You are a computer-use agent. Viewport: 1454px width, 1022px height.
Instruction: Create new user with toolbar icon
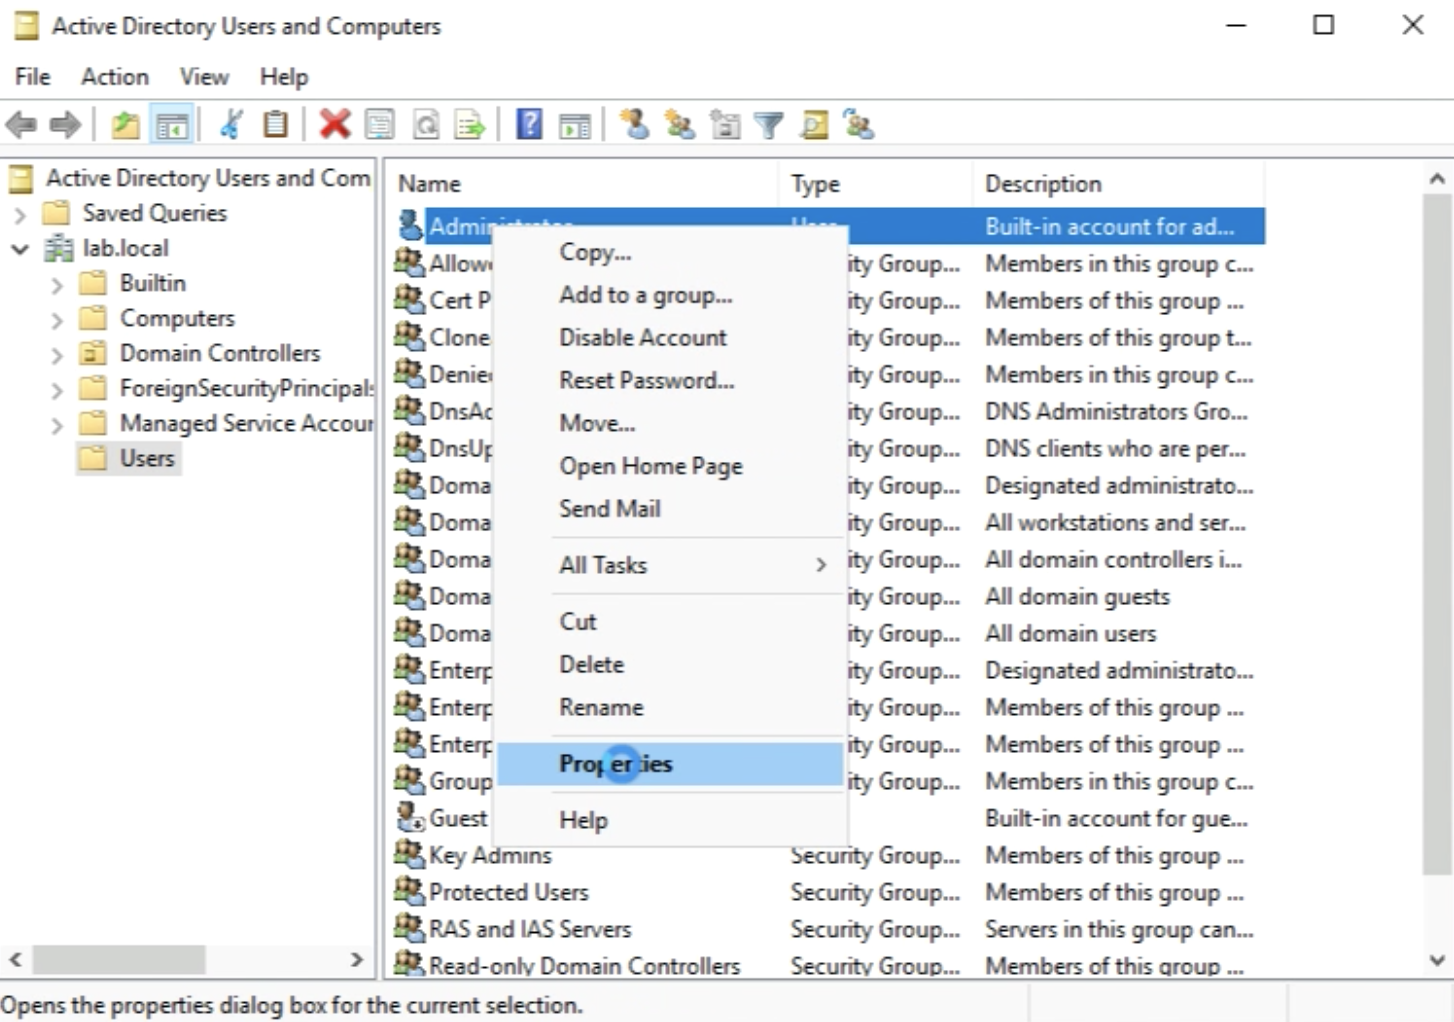click(634, 125)
